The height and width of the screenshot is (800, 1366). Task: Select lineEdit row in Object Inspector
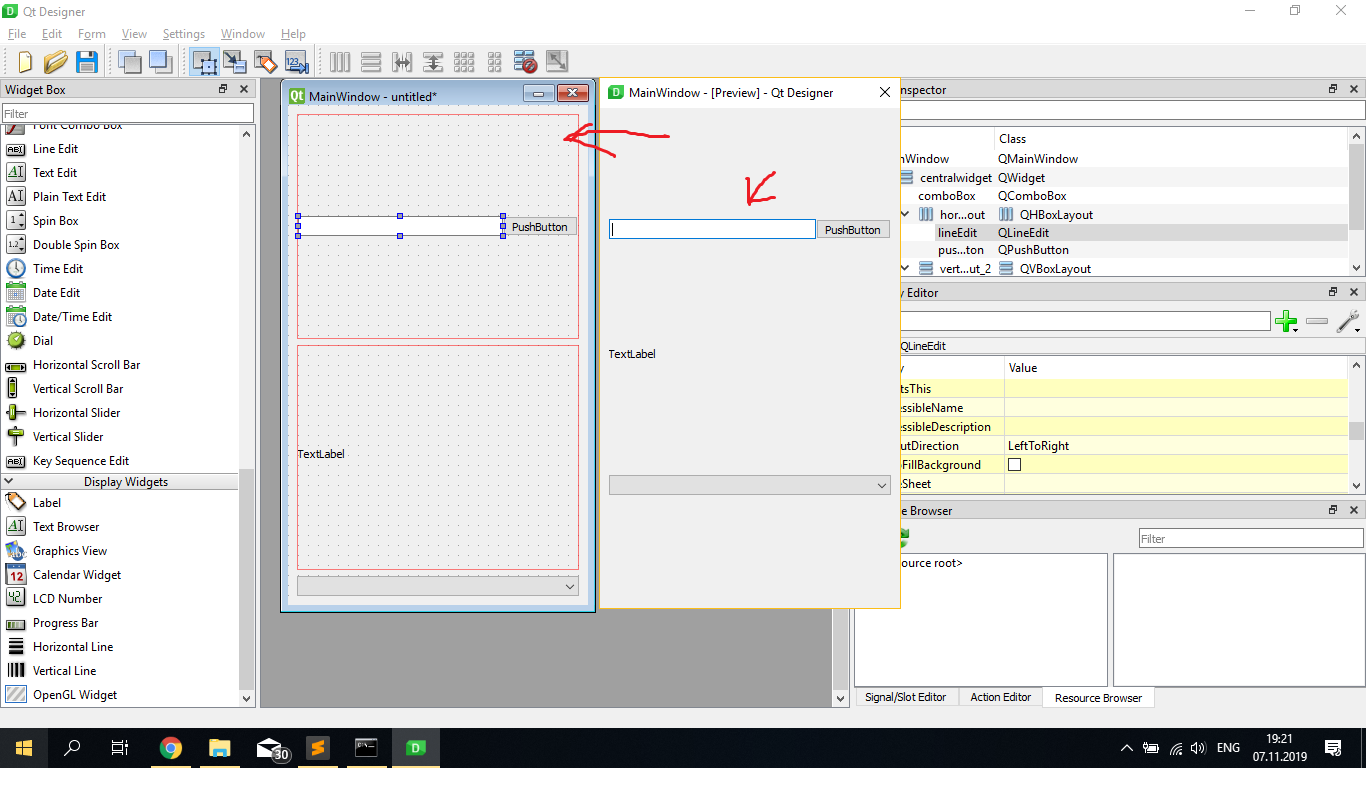pyautogui.click(x=1123, y=232)
